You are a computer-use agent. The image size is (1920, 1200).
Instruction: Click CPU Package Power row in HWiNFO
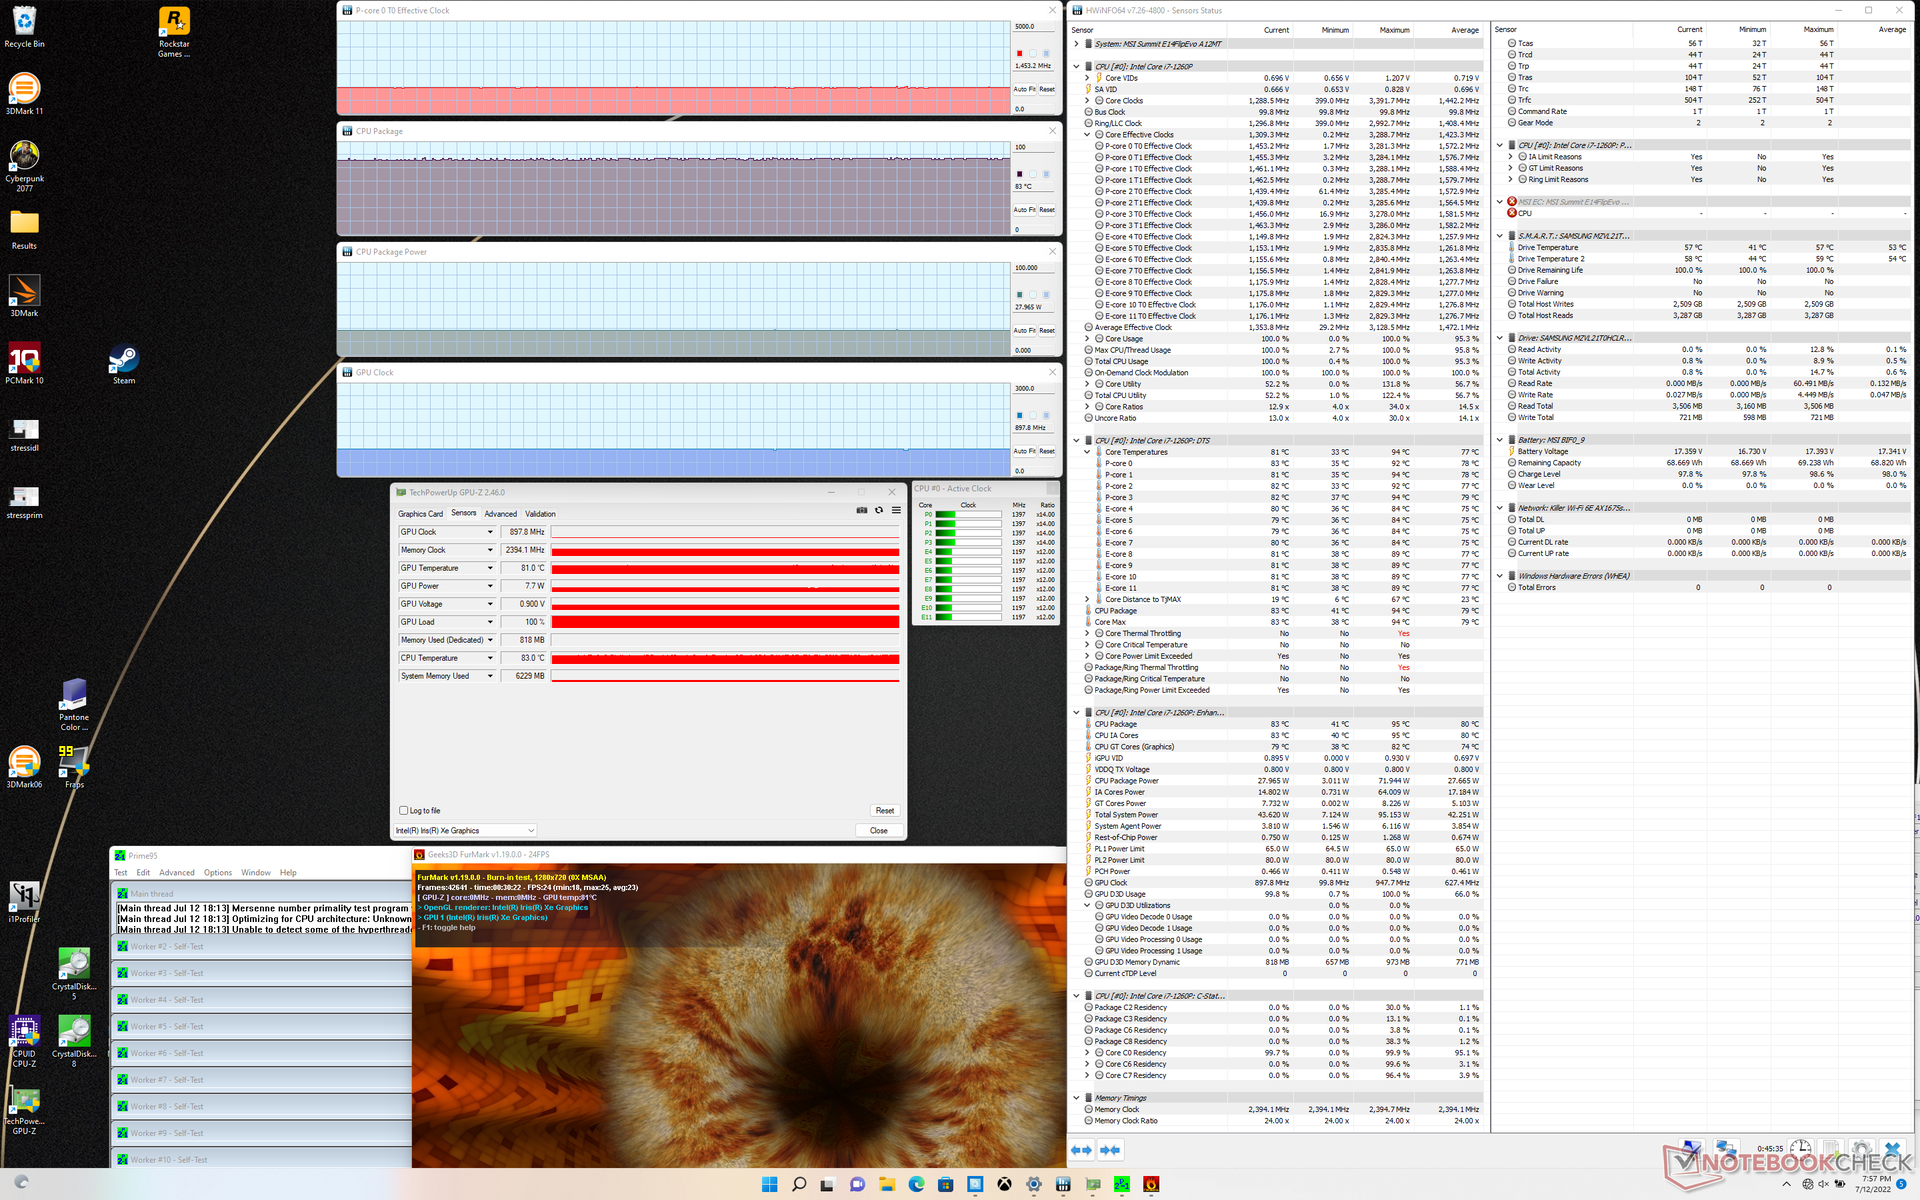[x=1277, y=781]
